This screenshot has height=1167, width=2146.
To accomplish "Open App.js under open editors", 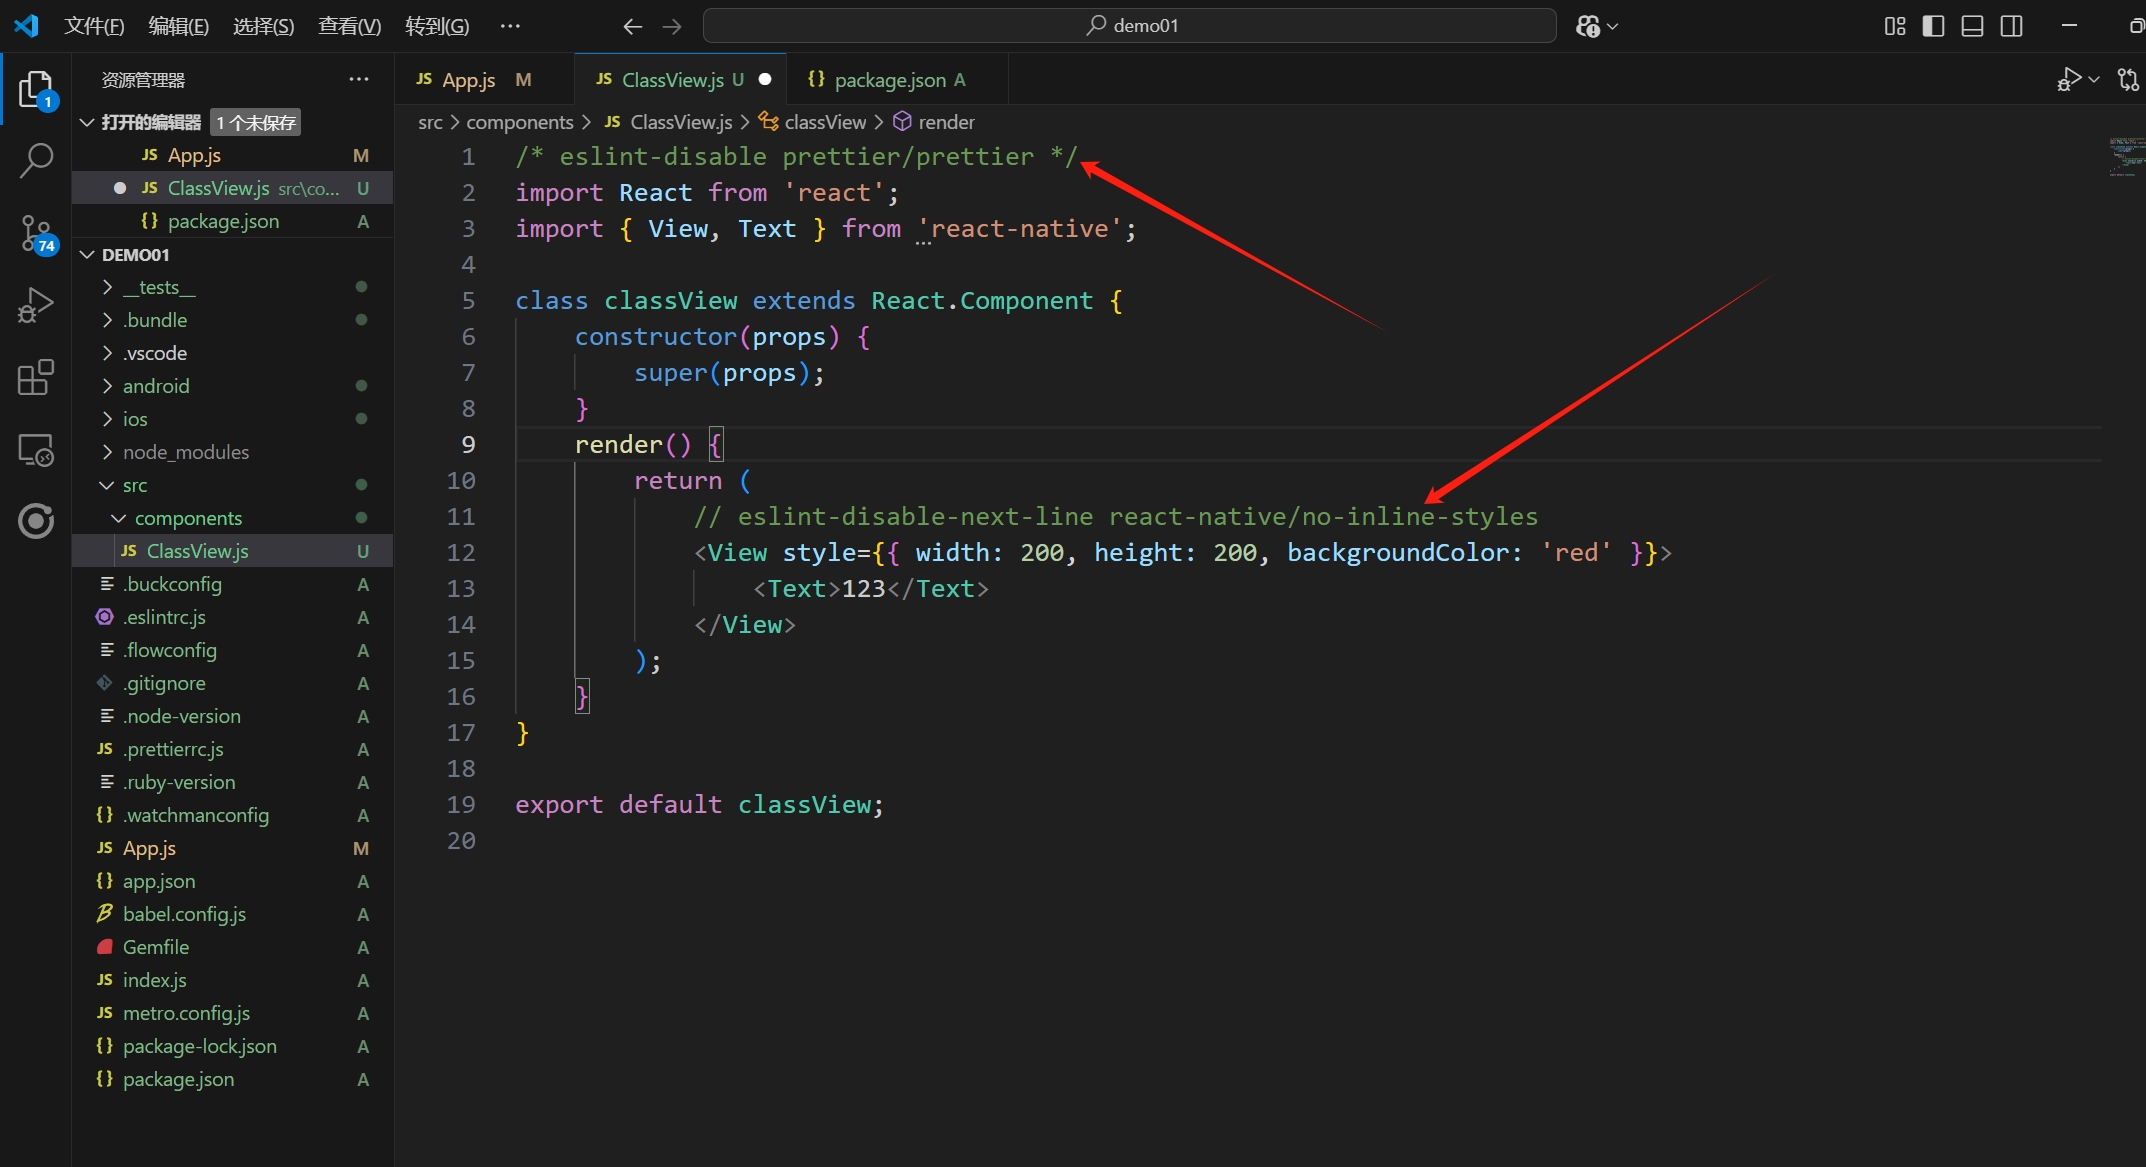I will [x=232, y=155].
